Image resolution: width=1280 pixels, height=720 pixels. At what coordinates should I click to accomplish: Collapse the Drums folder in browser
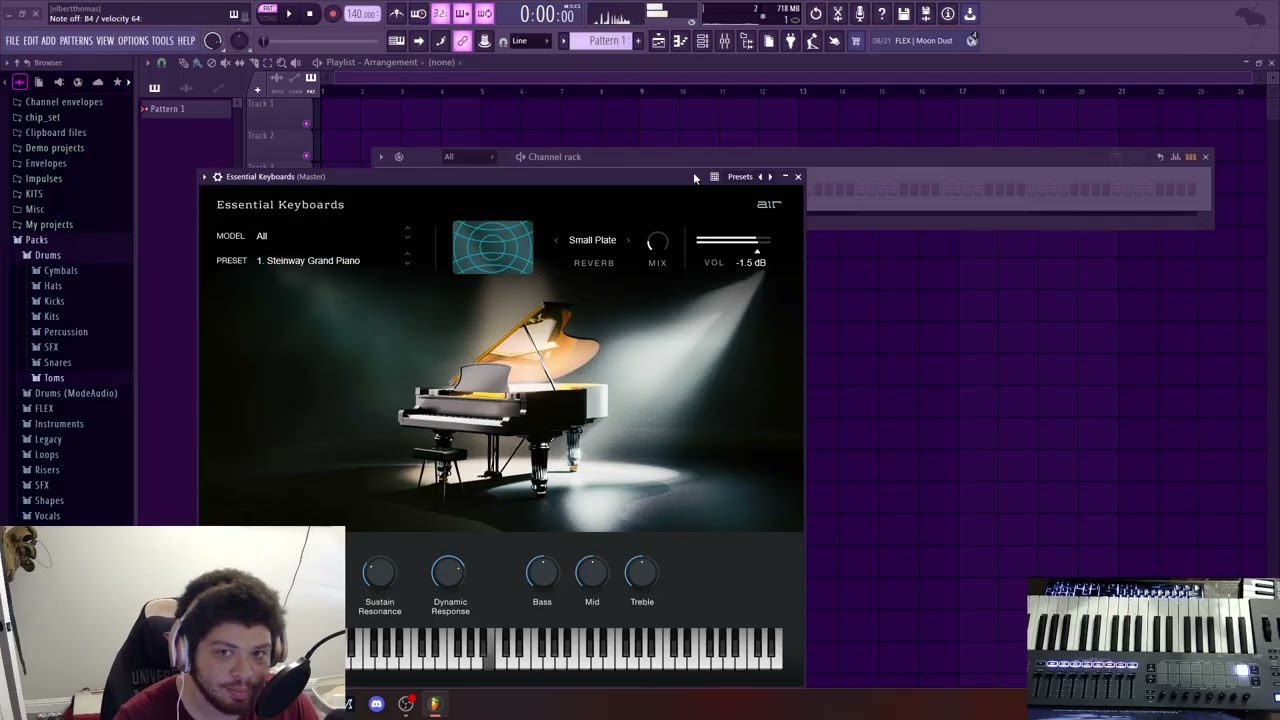tap(47, 255)
